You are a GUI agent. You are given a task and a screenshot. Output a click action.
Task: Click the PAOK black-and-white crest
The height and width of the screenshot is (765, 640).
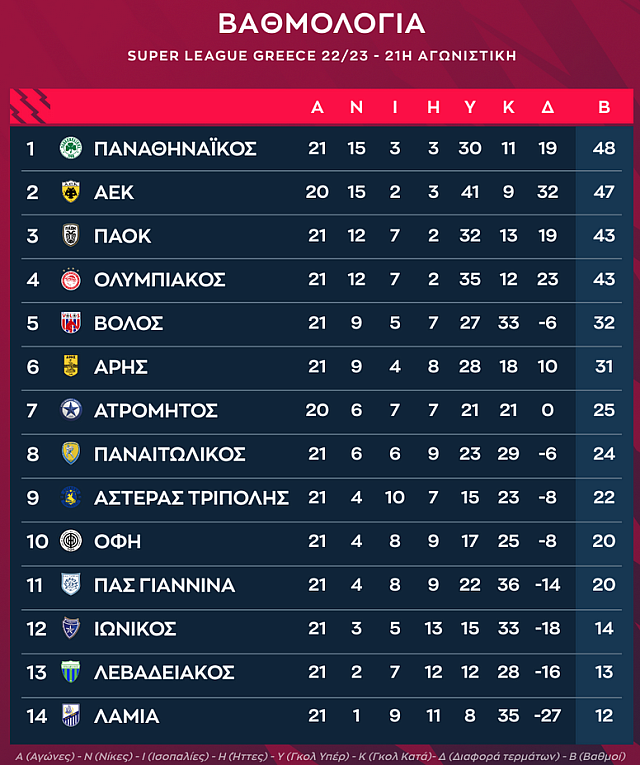[x=71, y=236]
